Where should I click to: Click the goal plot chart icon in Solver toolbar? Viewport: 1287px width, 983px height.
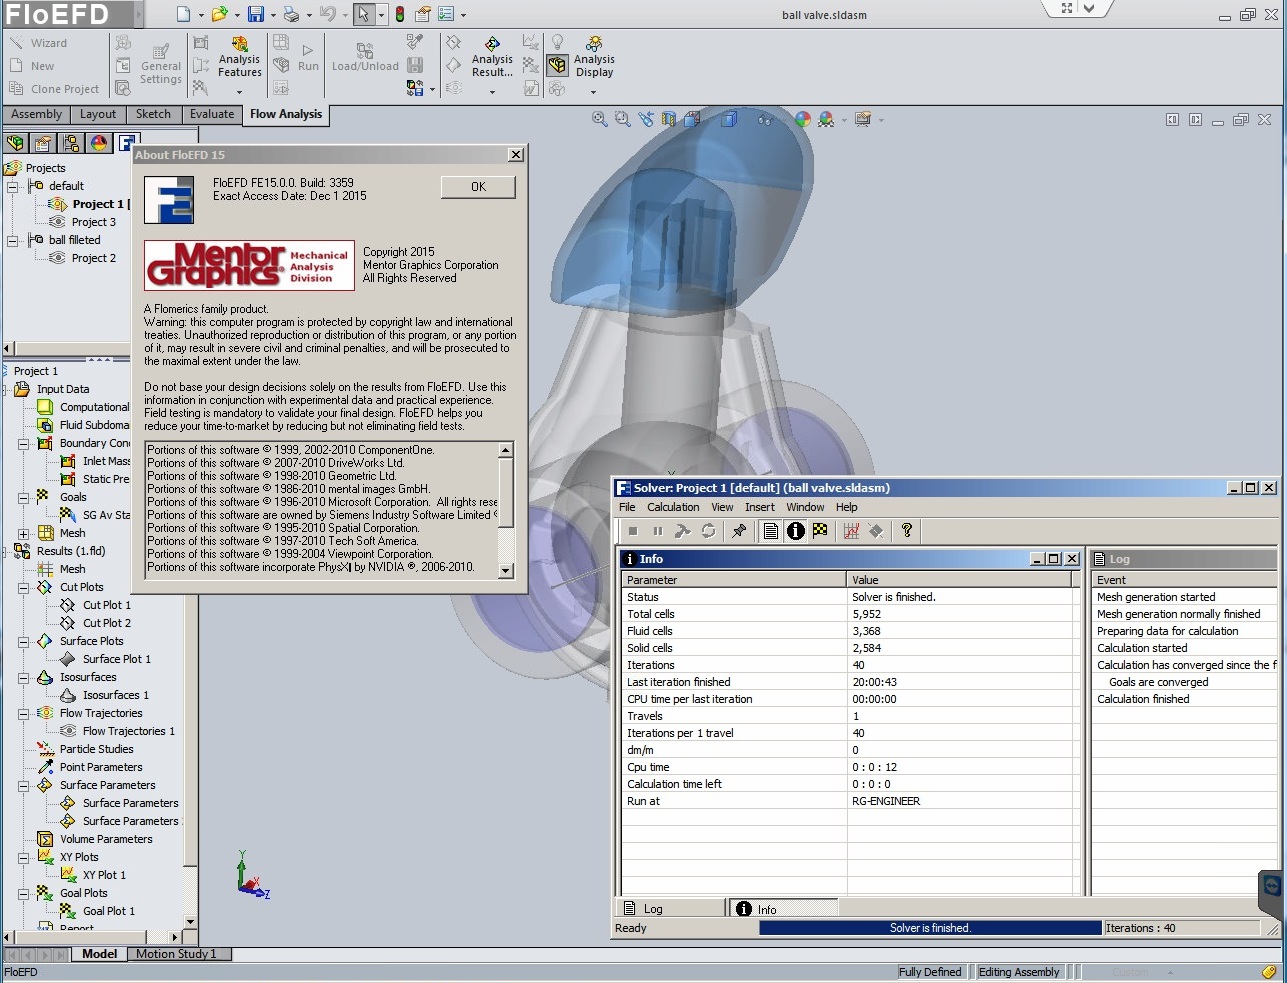pyautogui.click(x=852, y=531)
